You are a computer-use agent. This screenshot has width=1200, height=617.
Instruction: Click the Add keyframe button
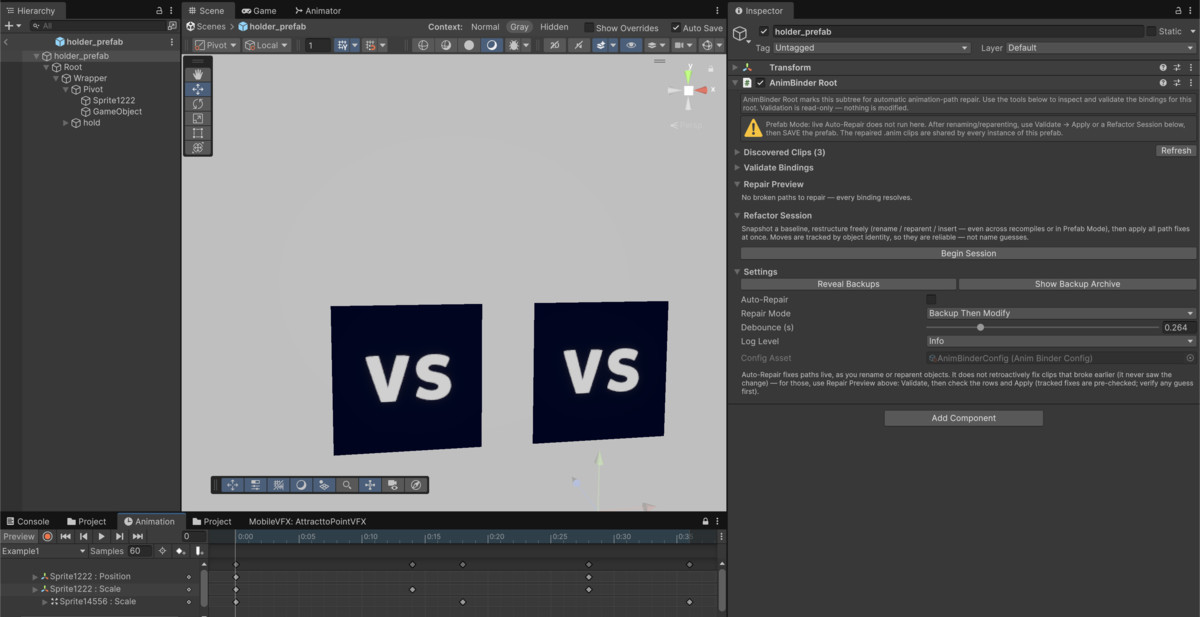181,551
